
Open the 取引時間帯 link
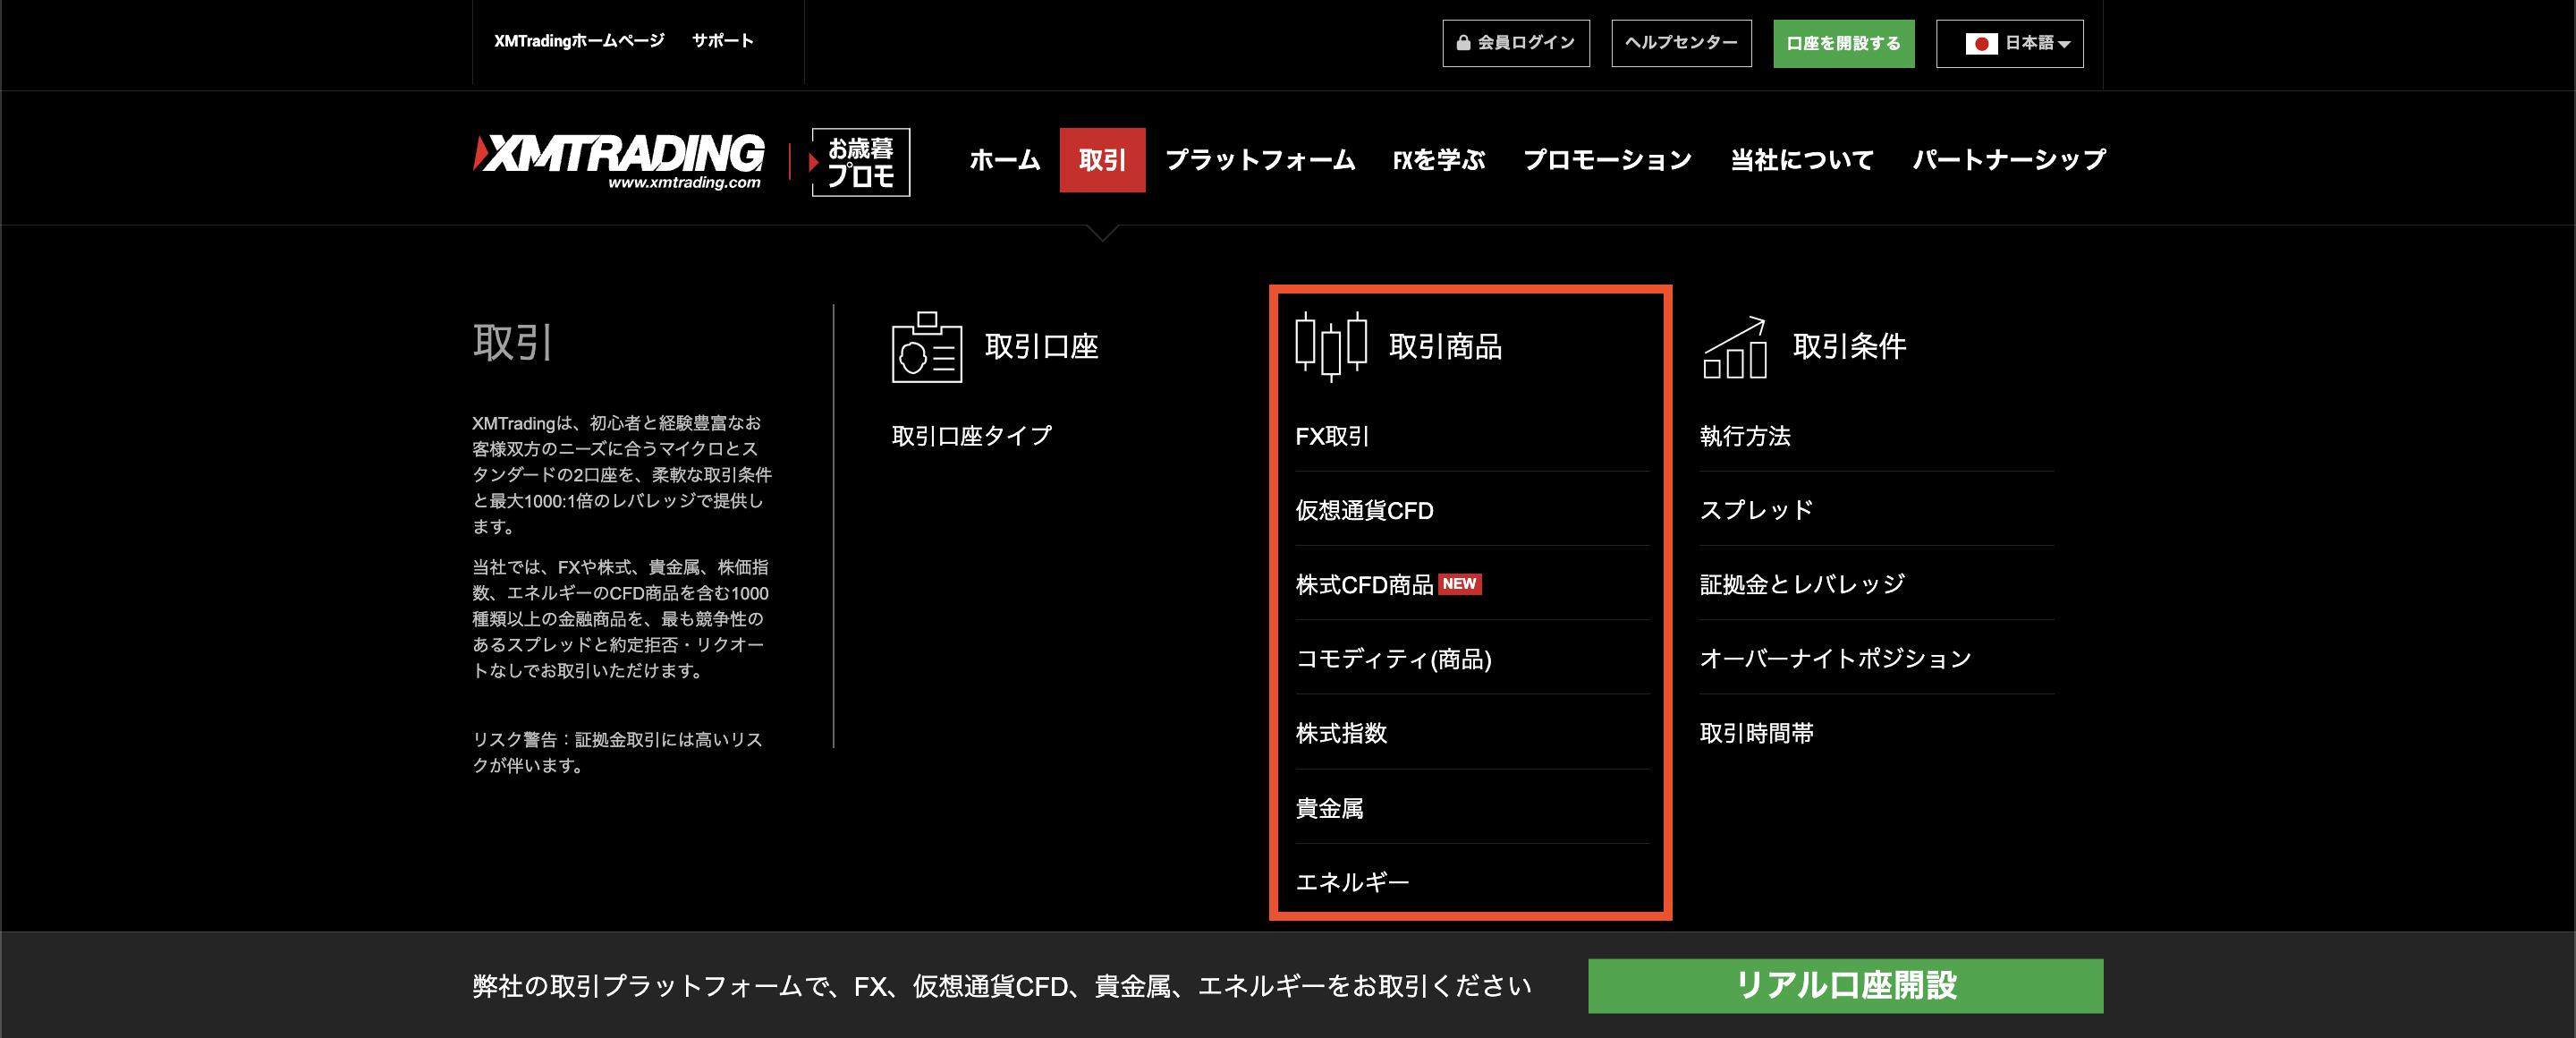point(1756,734)
